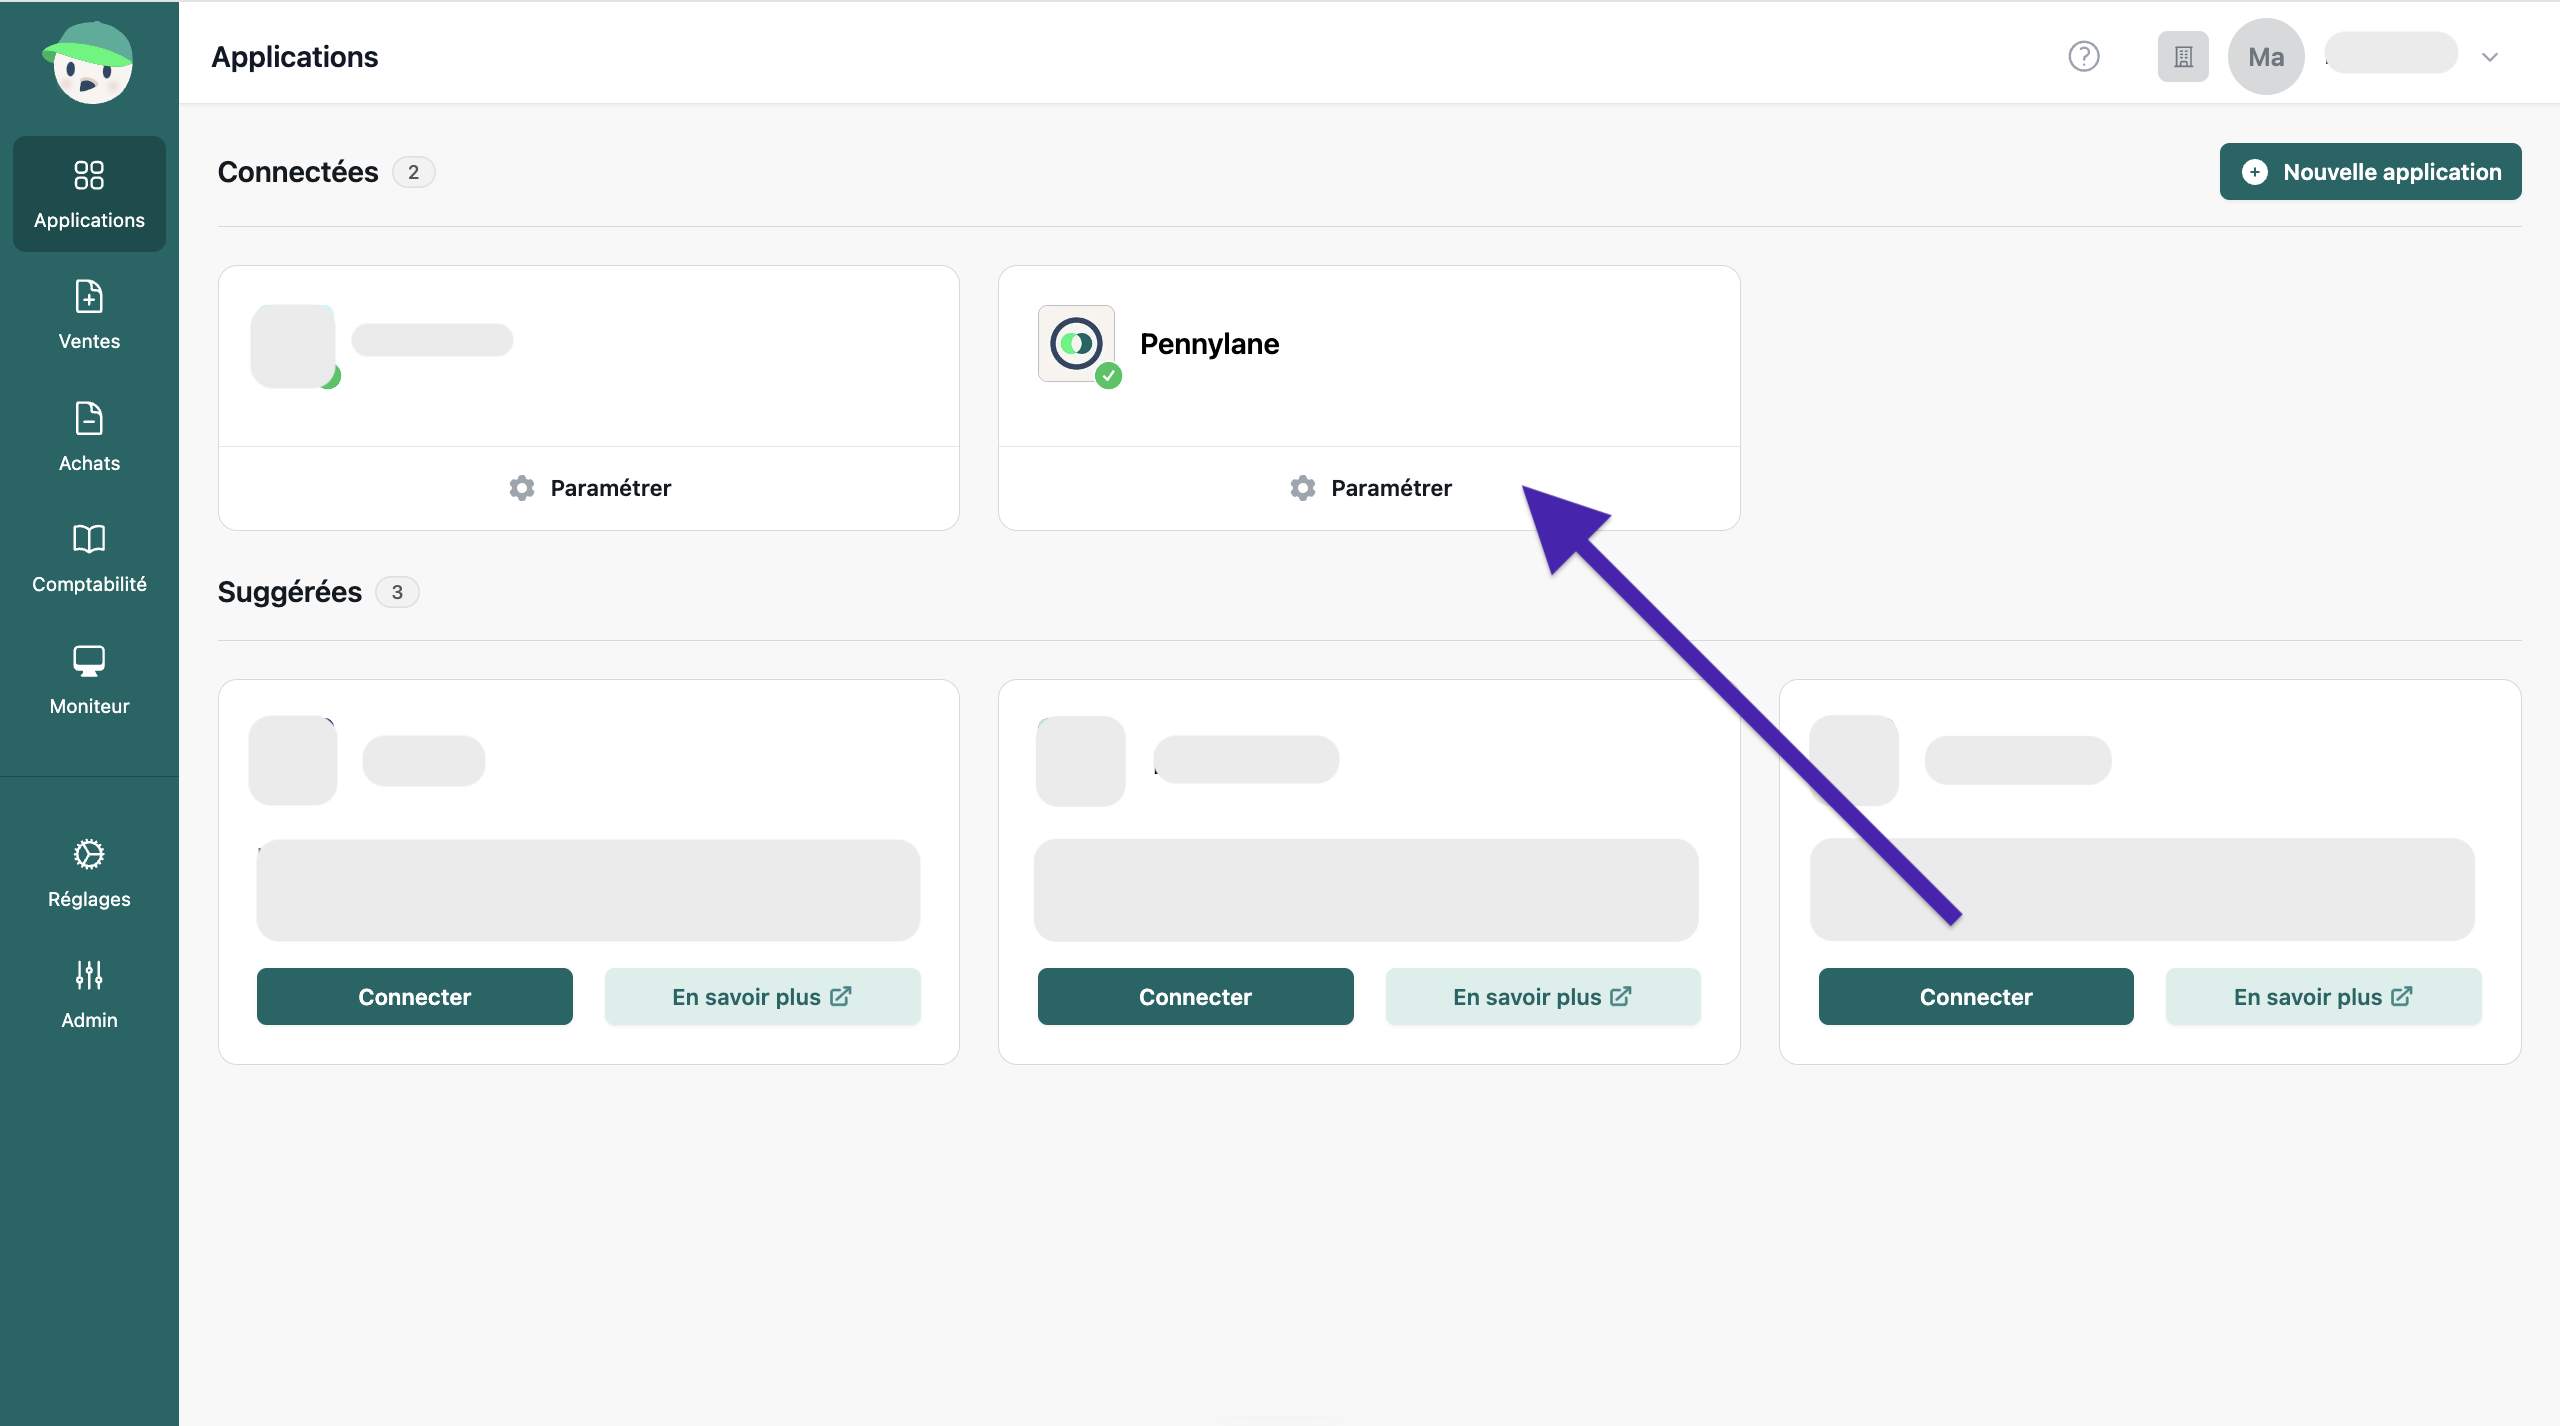Expand the user account dropdown chevron
The image size is (2560, 1426).
(2490, 57)
